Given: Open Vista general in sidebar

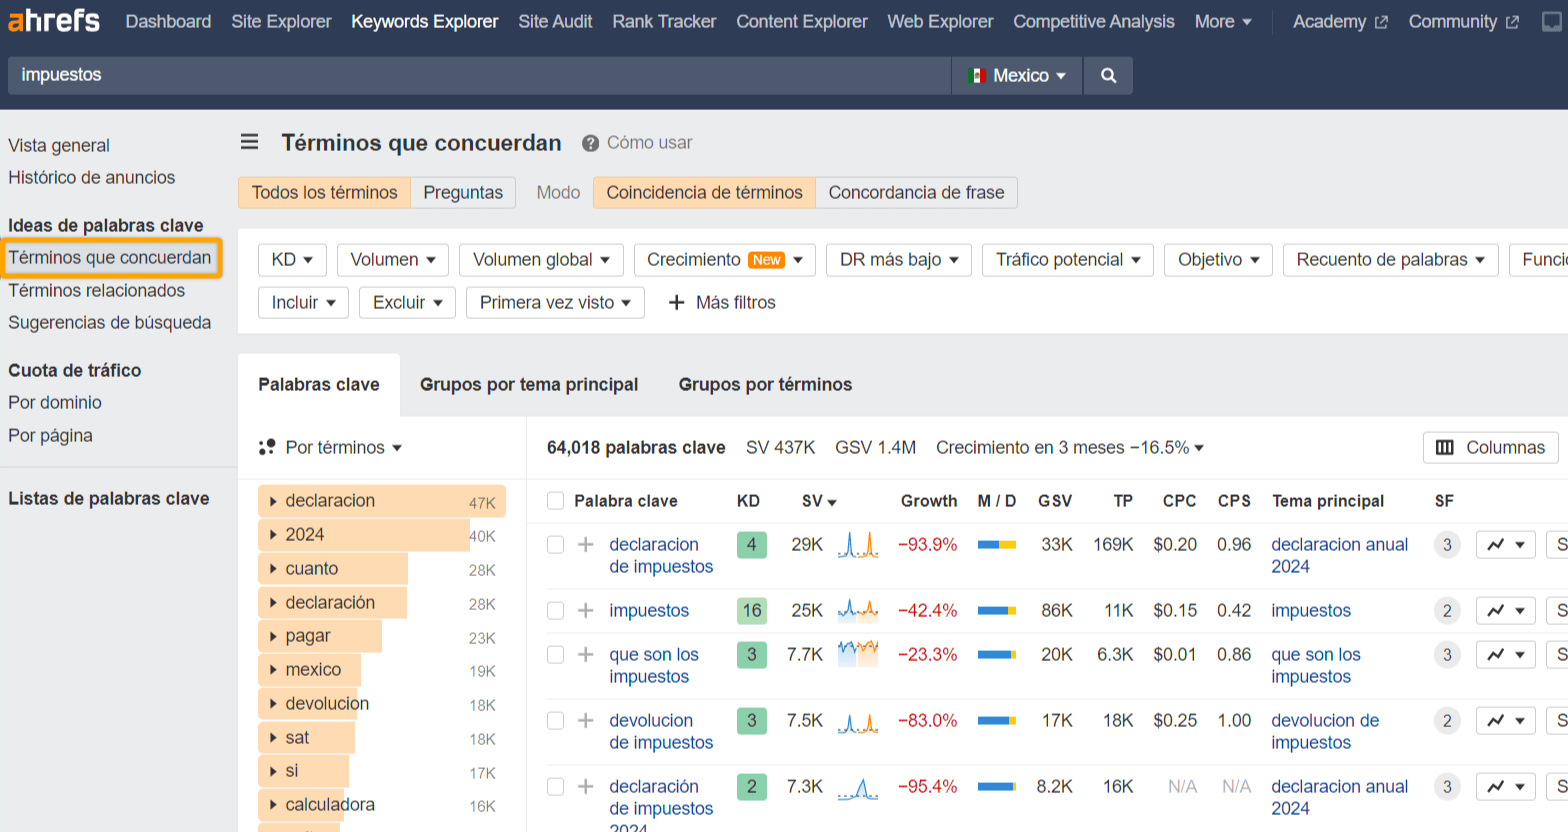Looking at the screenshot, I should pyautogui.click(x=59, y=145).
